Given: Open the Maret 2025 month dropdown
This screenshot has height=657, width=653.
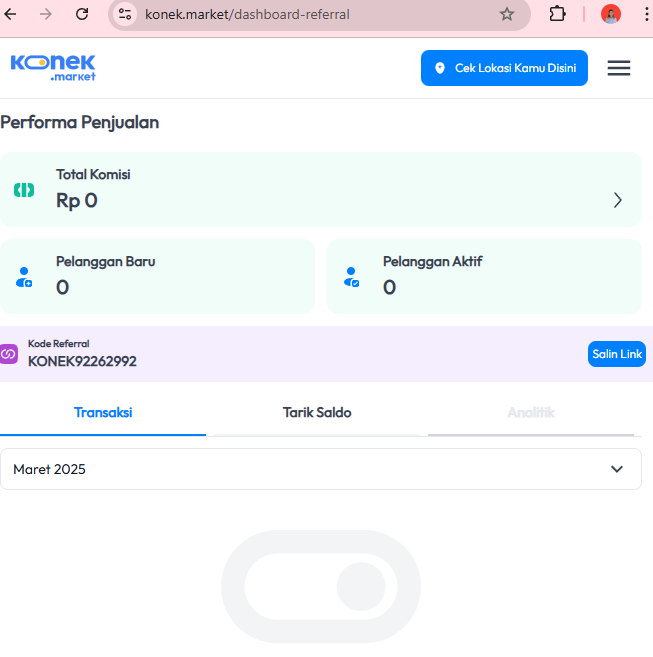Looking at the screenshot, I should coord(321,469).
